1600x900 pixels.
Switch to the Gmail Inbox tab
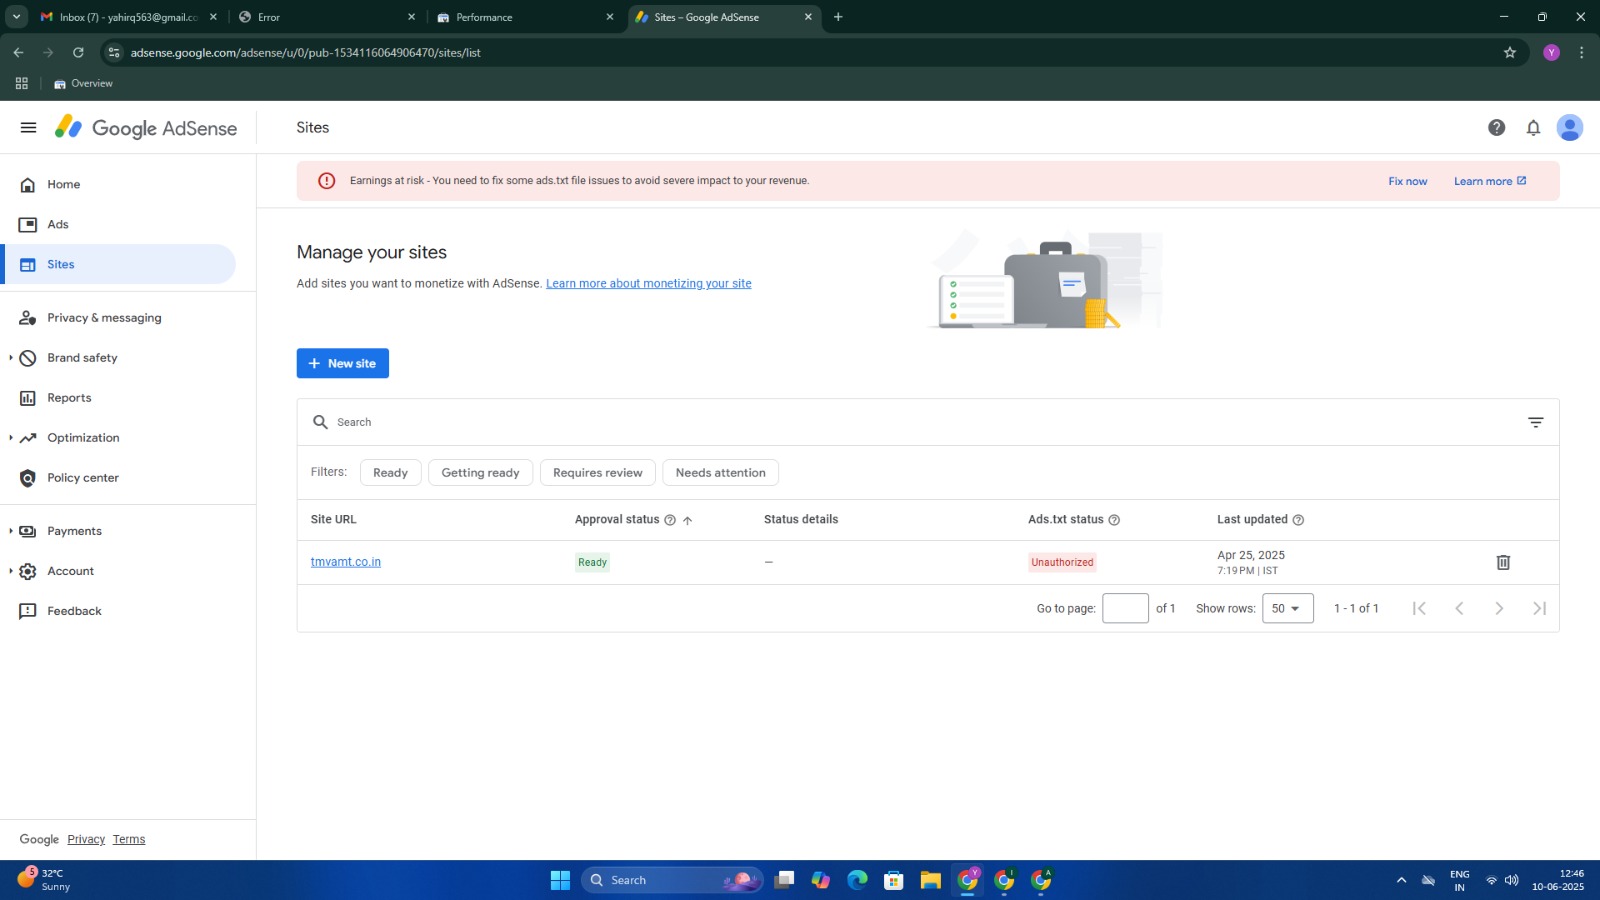[128, 17]
